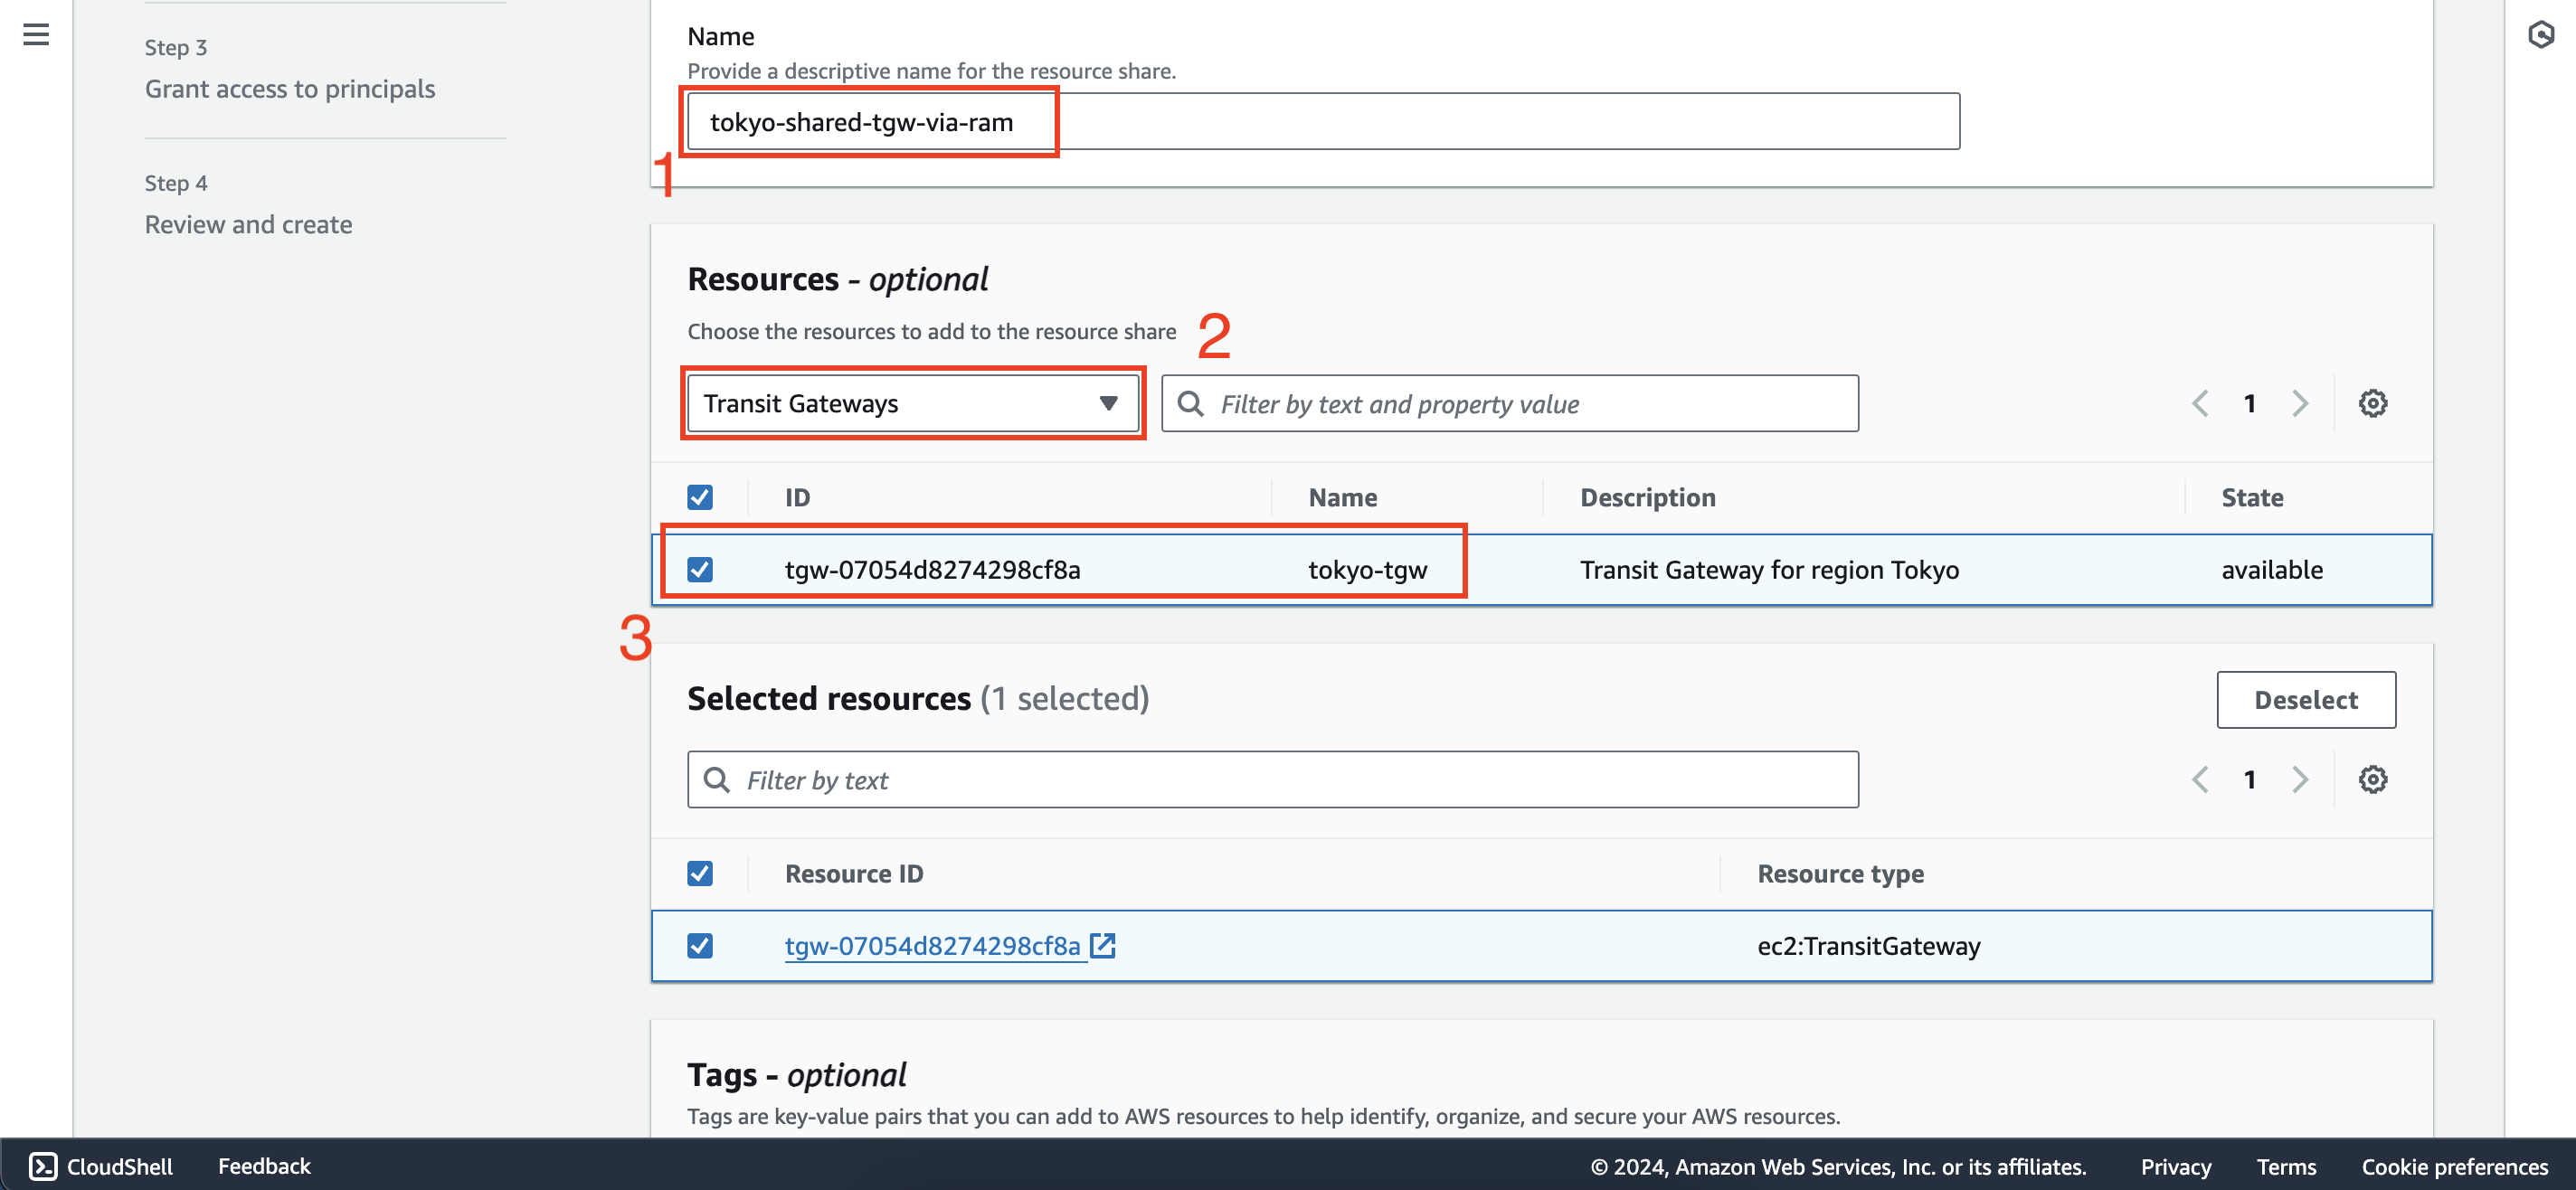Toggle the resources table header checkbox

point(700,496)
